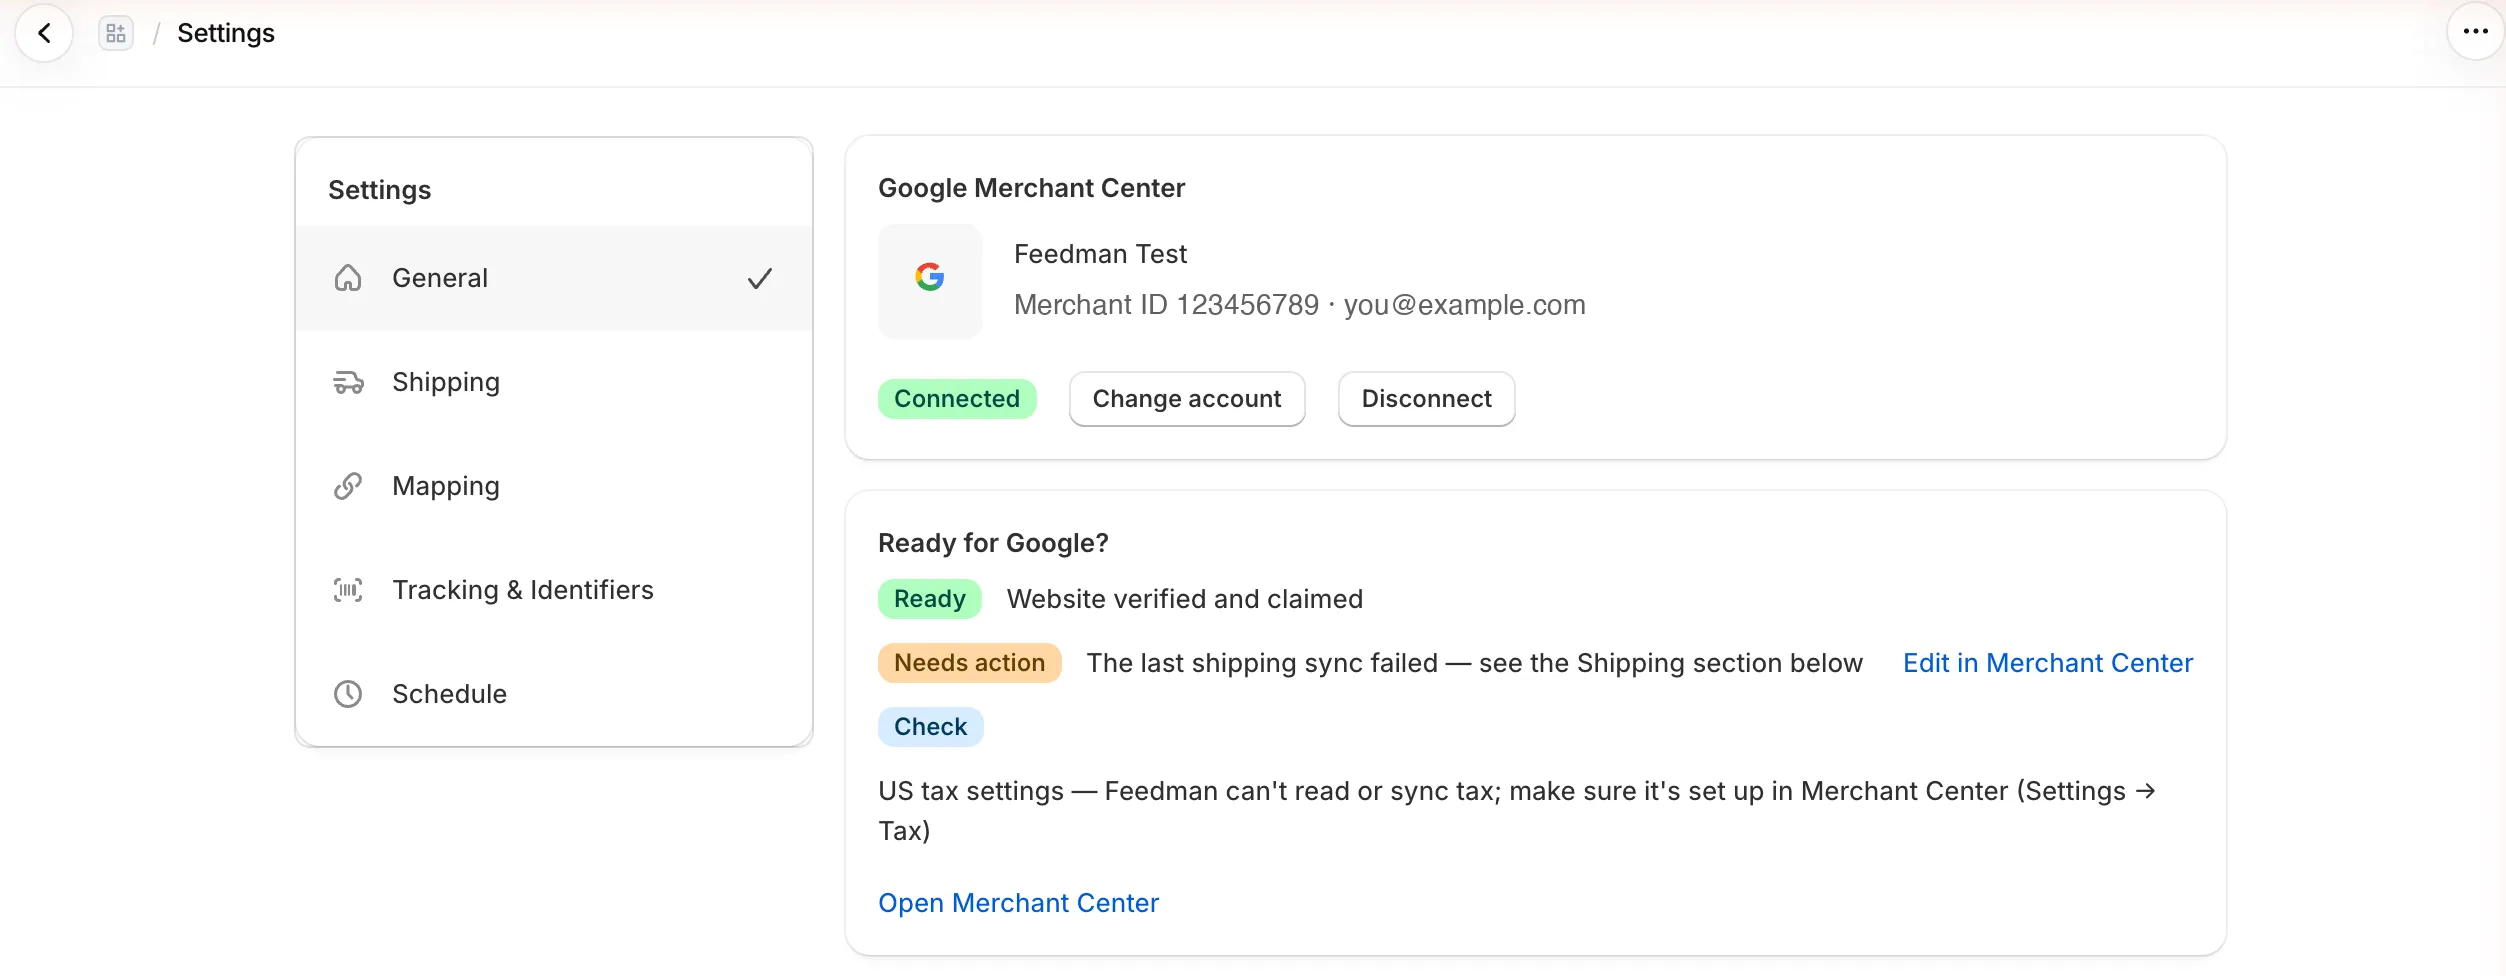Click the General house icon
Screen dimensions: 2506x976
click(x=348, y=278)
